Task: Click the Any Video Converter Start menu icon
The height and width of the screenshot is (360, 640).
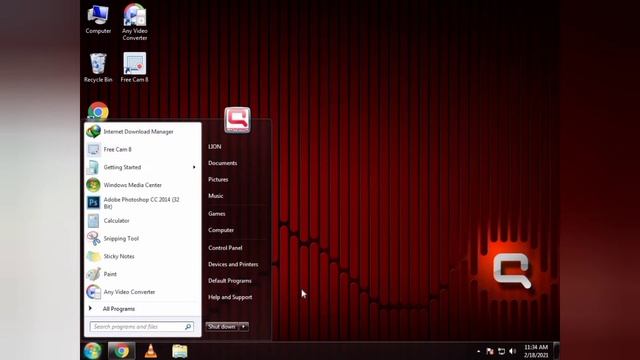Action: click(93, 292)
